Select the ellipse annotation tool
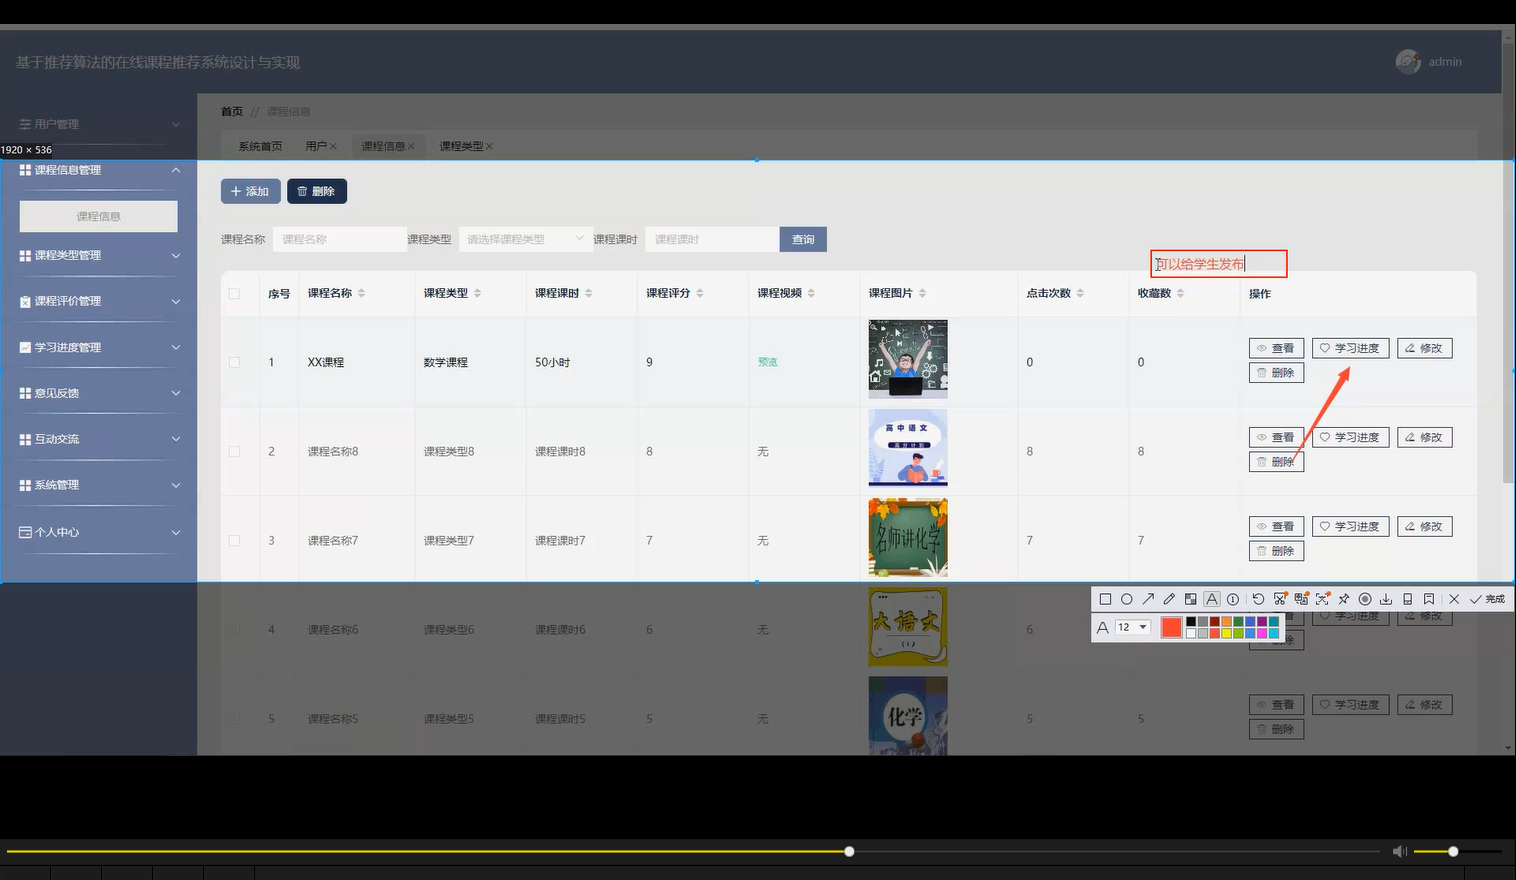The width and height of the screenshot is (1516, 880). [1127, 599]
